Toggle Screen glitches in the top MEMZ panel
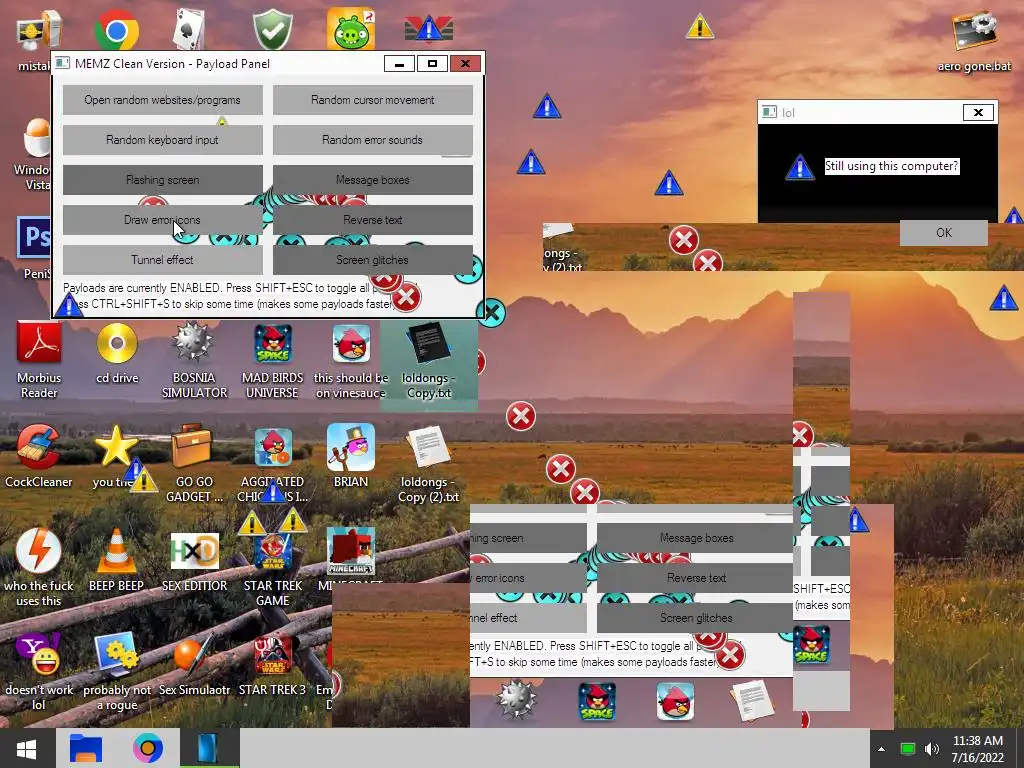Image resolution: width=1024 pixels, height=768 pixels. [x=372, y=260]
